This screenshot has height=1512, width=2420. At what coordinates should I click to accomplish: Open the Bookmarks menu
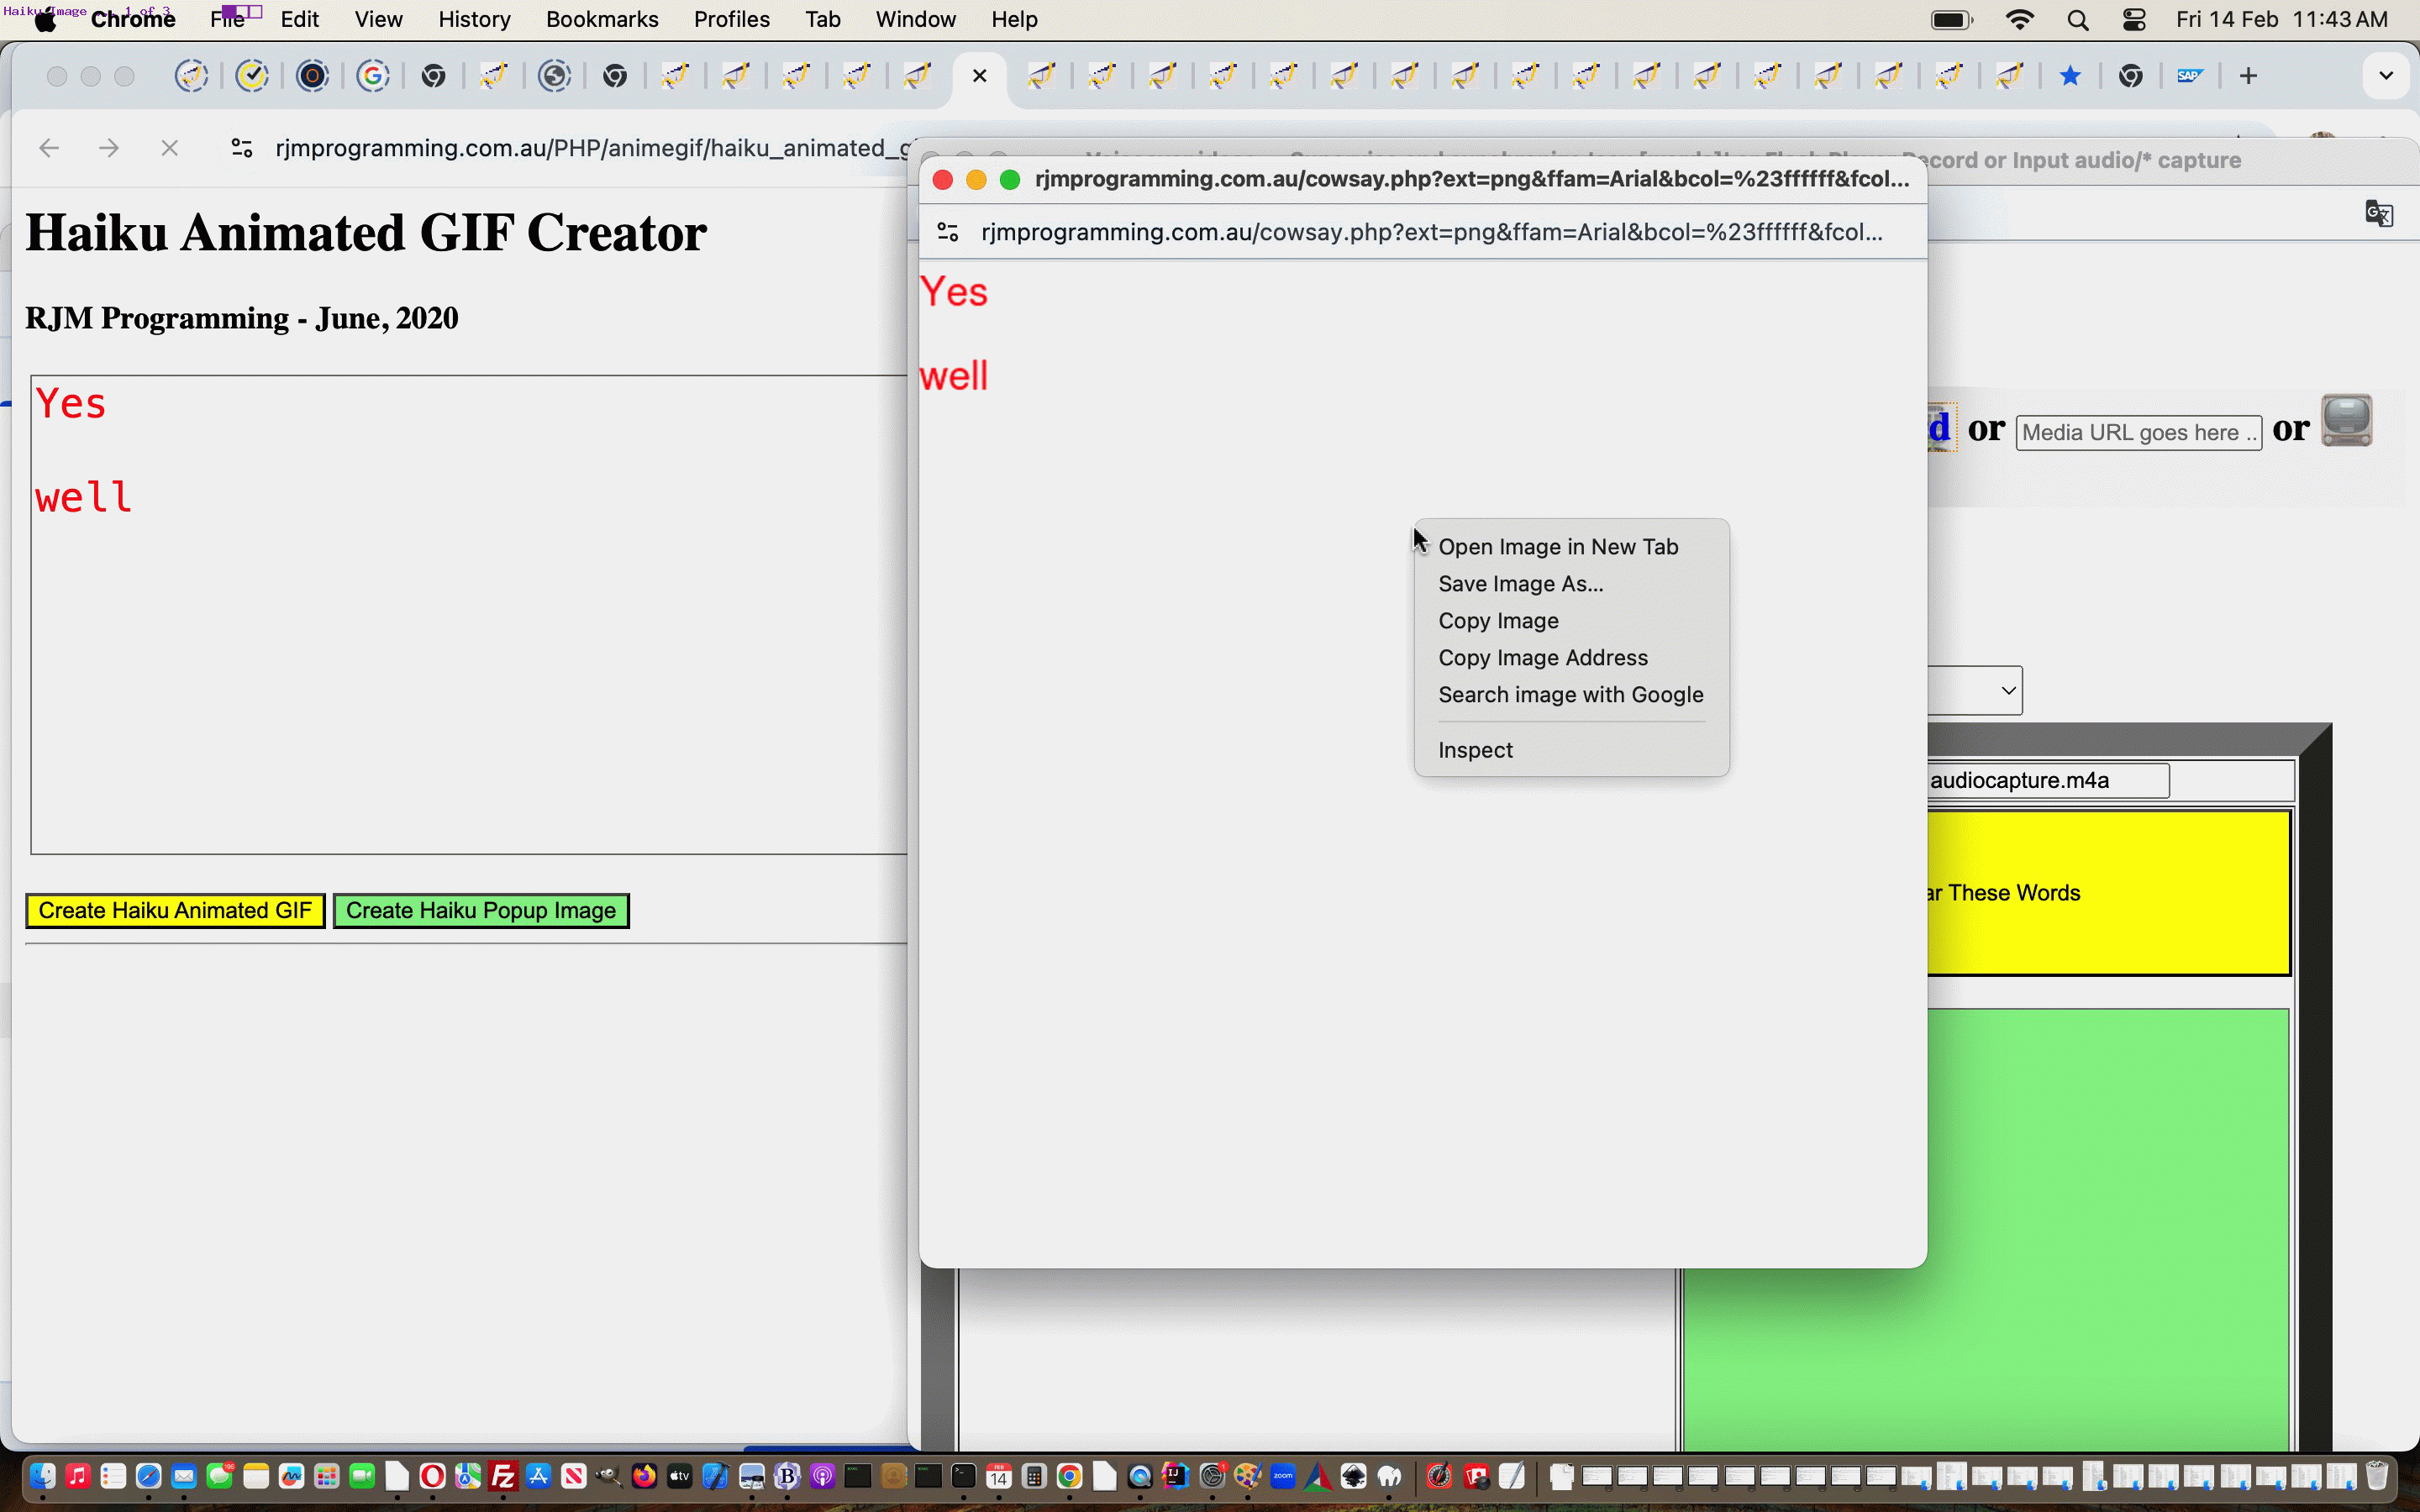(602, 19)
